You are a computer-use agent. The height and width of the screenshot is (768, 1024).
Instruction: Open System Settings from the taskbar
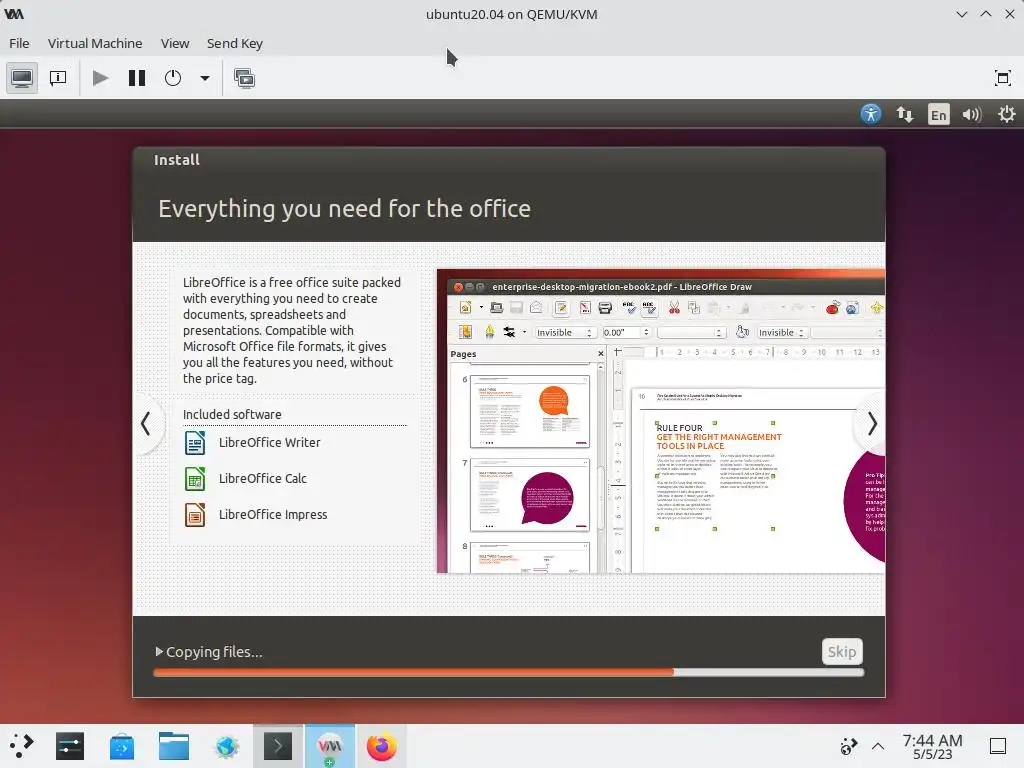tap(70, 746)
